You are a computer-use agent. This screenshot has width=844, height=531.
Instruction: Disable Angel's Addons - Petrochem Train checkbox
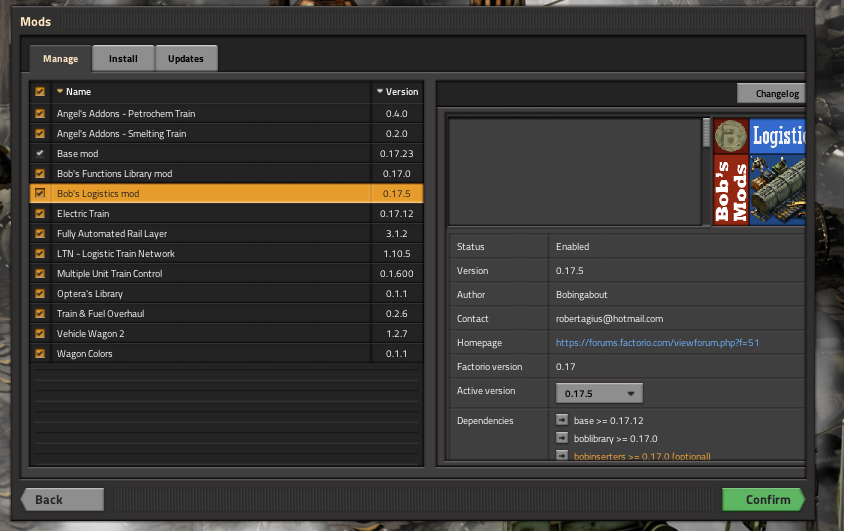40,114
